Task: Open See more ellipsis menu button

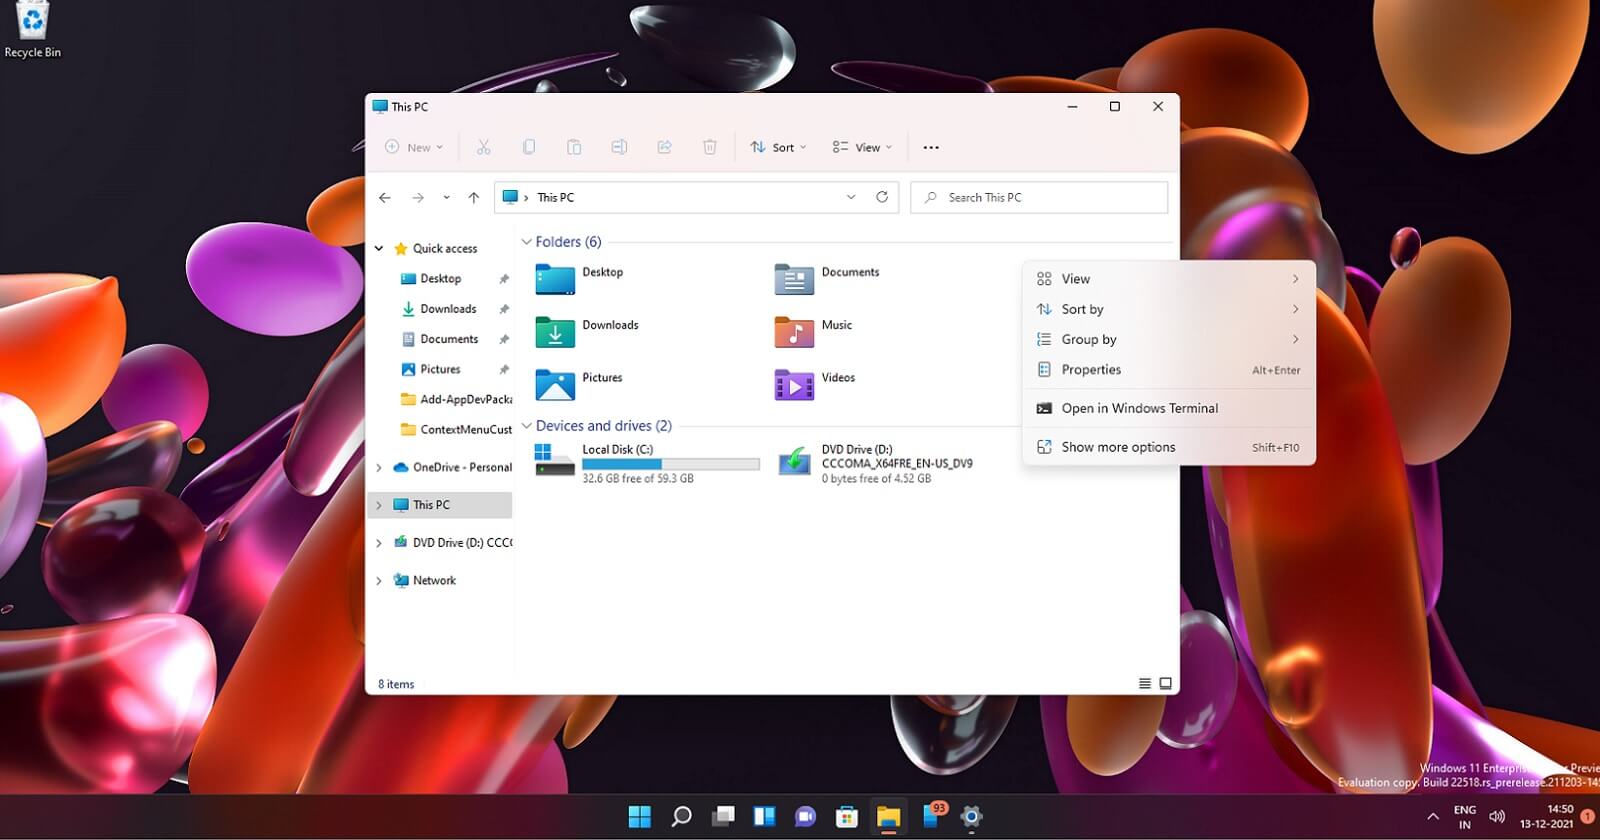Action: pyautogui.click(x=931, y=147)
